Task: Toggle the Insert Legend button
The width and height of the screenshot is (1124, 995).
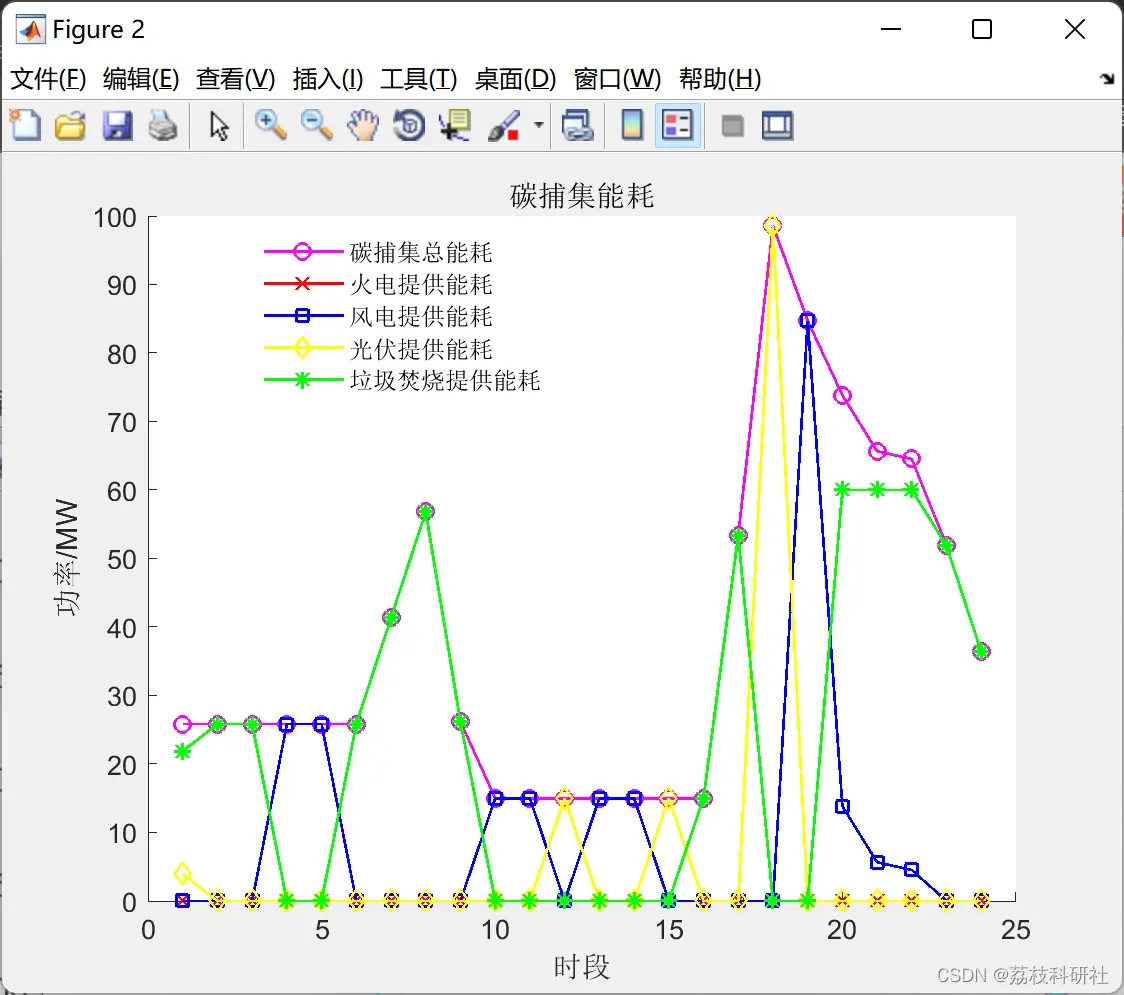Action: (x=677, y=125)
